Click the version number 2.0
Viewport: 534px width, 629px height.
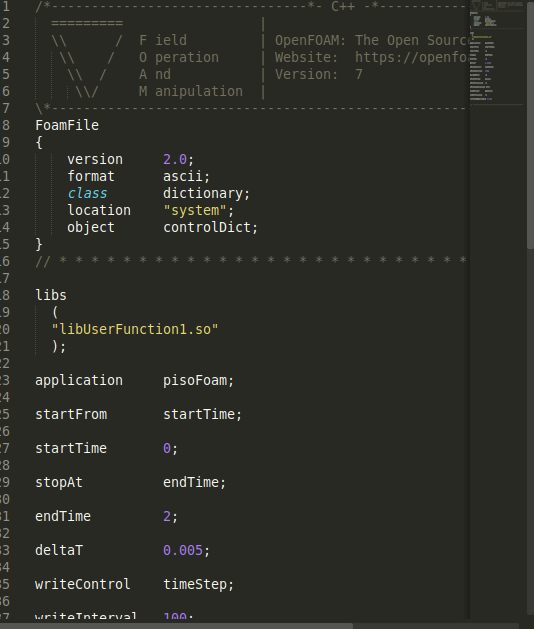coord(175,159)
